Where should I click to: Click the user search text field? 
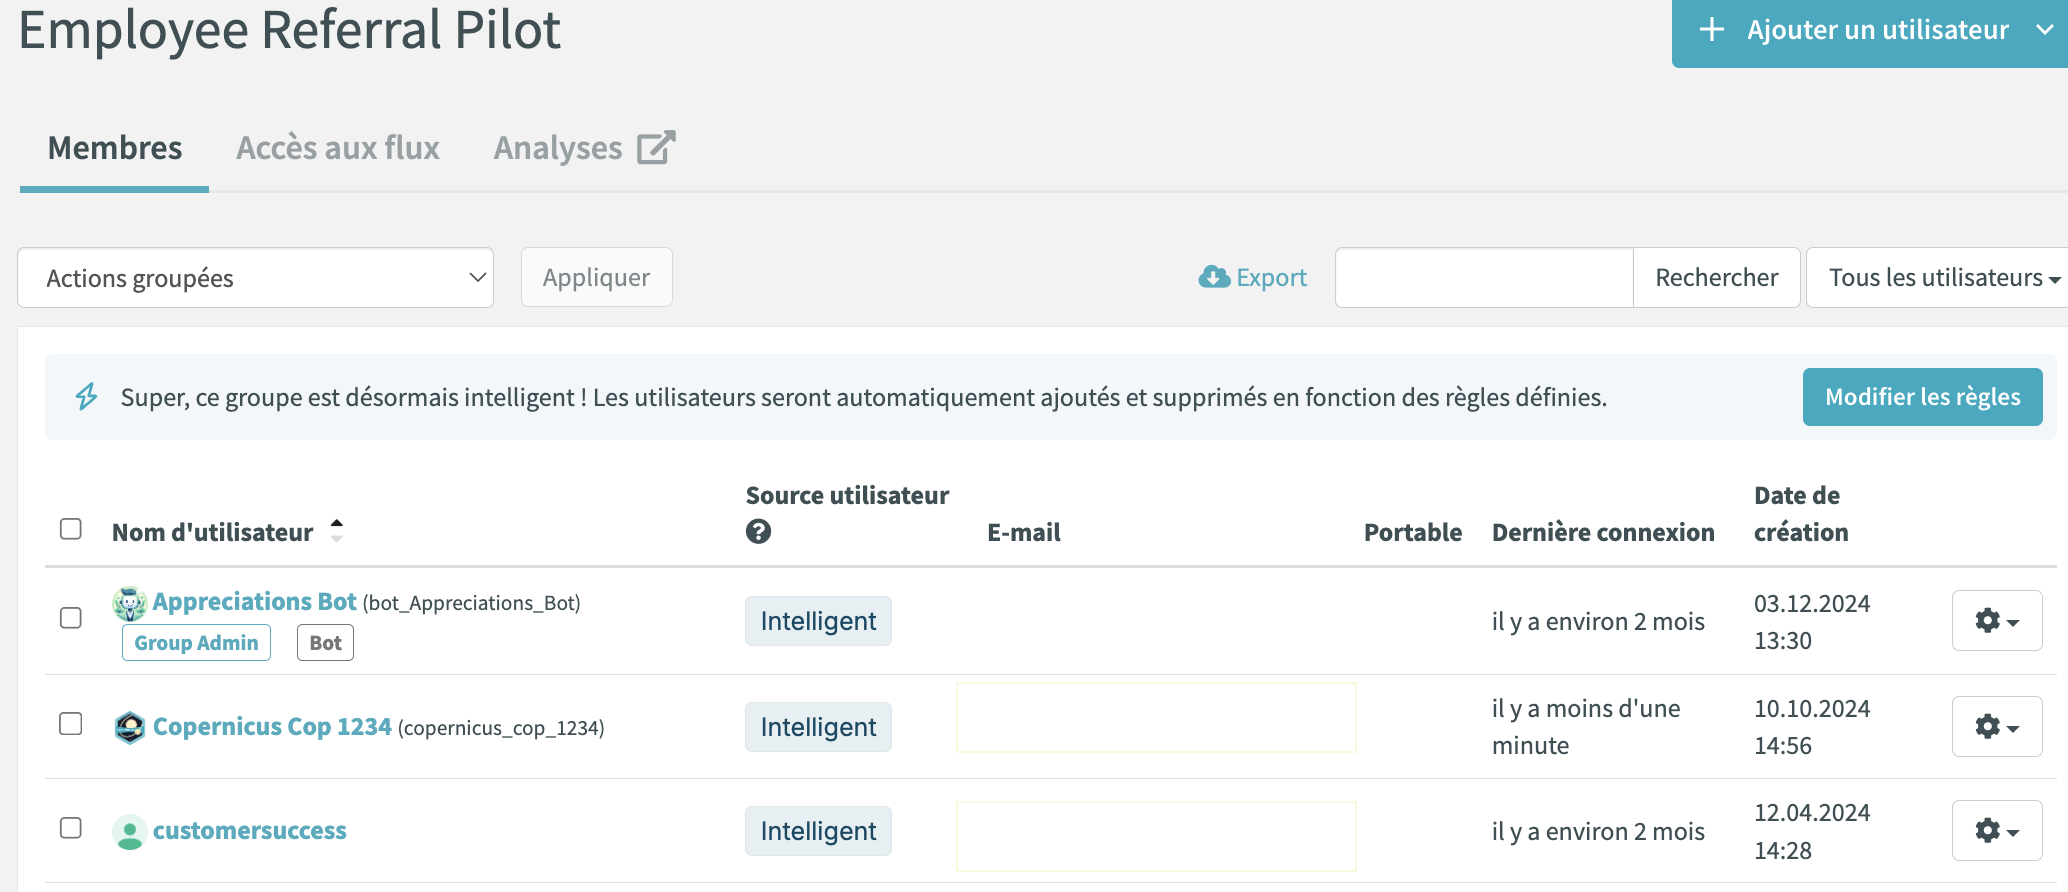1484,278
